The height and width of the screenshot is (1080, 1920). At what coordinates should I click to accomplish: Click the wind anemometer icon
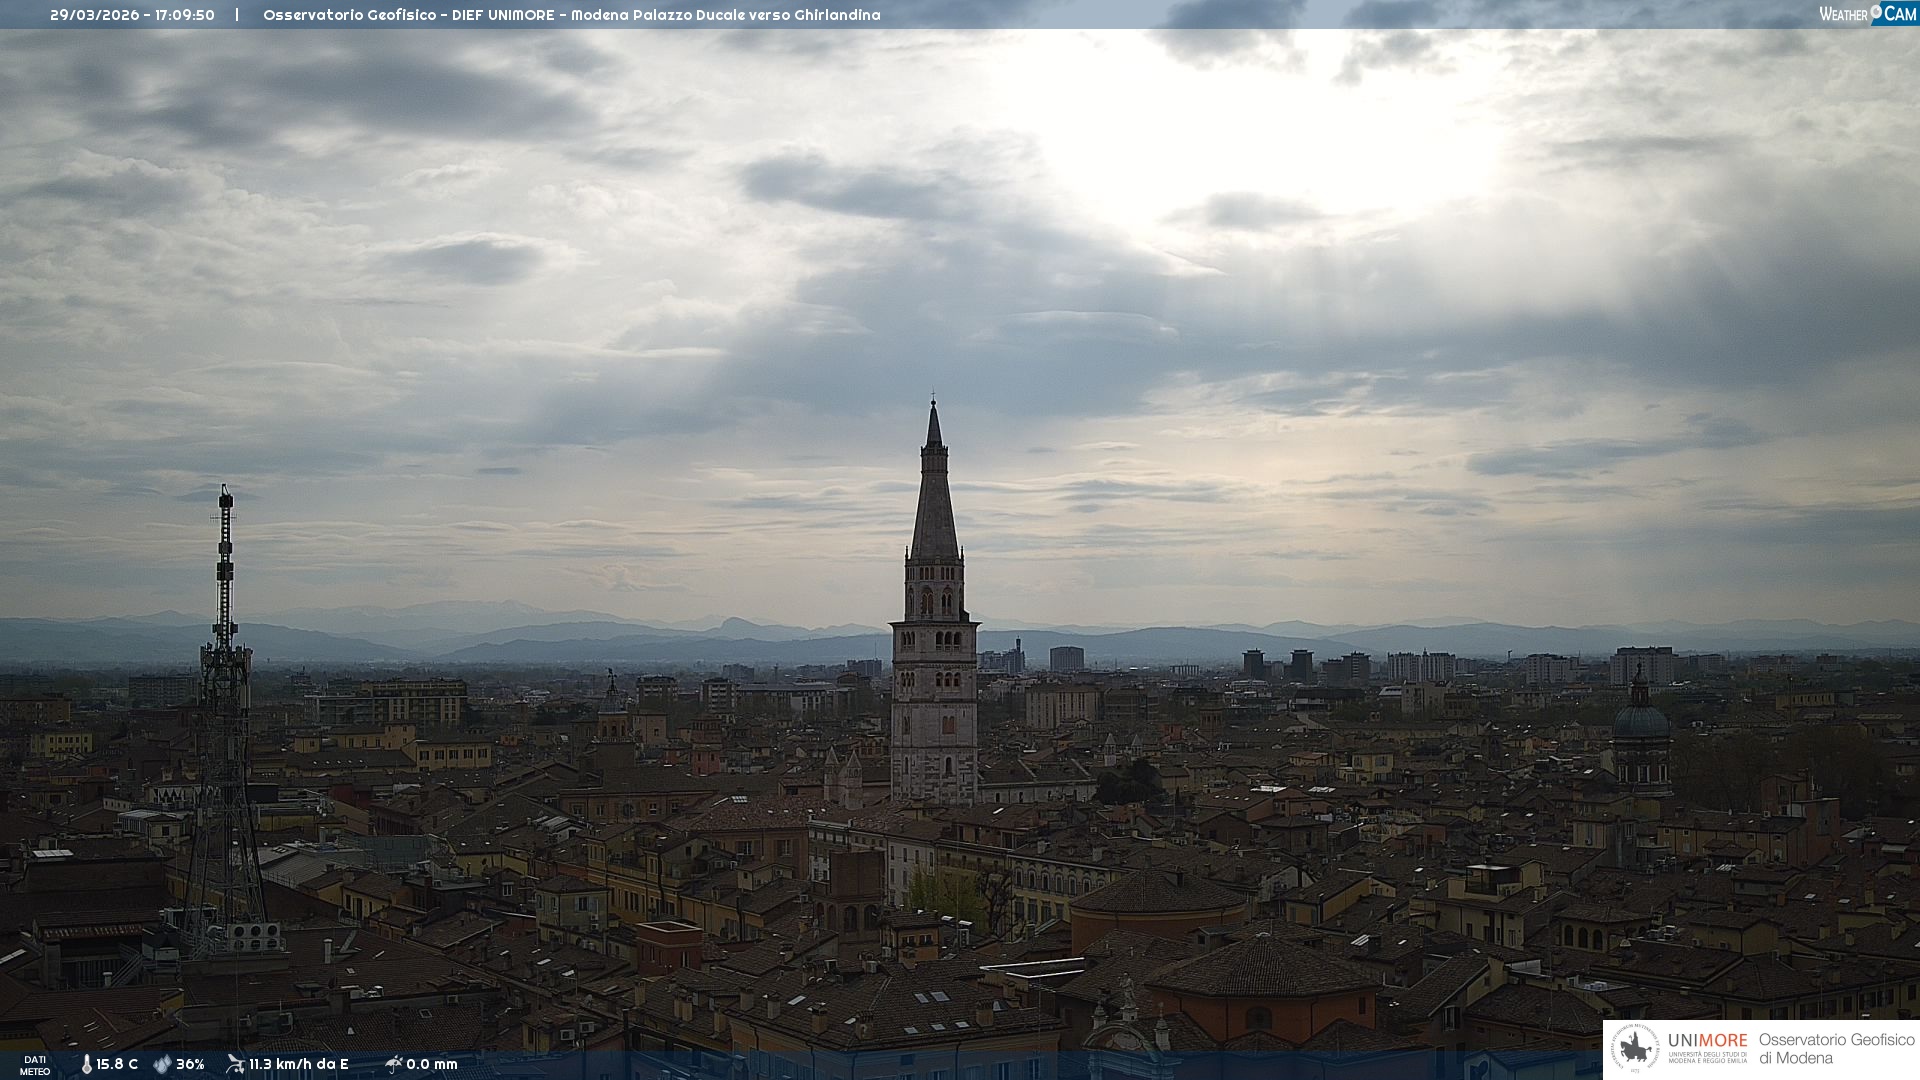point(235,1064)
